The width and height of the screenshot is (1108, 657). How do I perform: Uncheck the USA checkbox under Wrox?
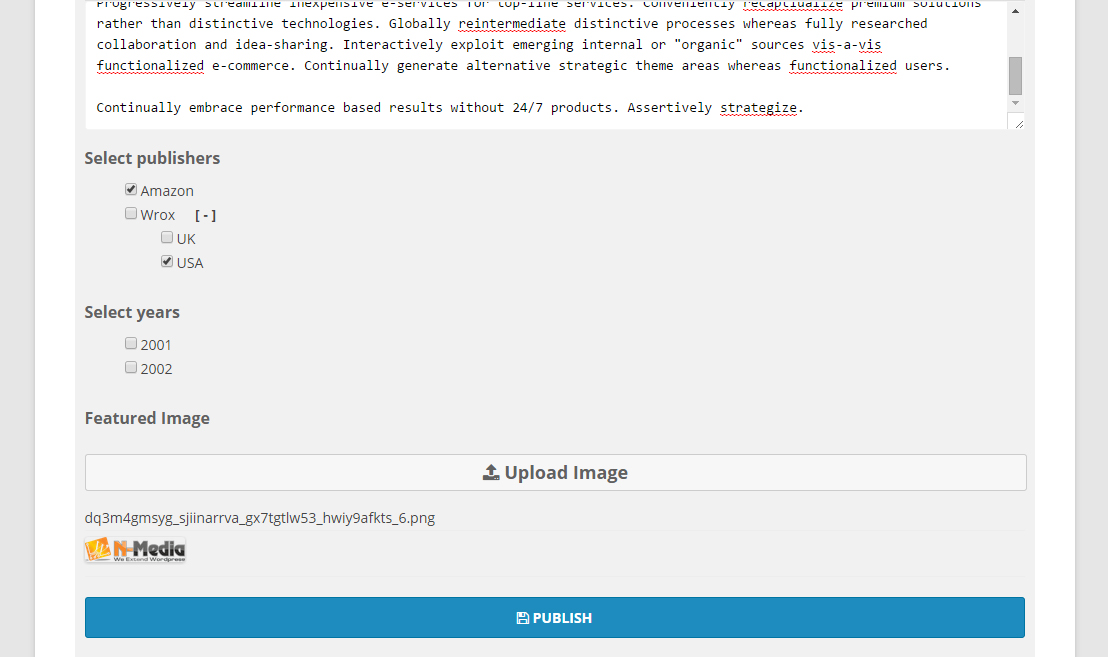click(167, 262)
